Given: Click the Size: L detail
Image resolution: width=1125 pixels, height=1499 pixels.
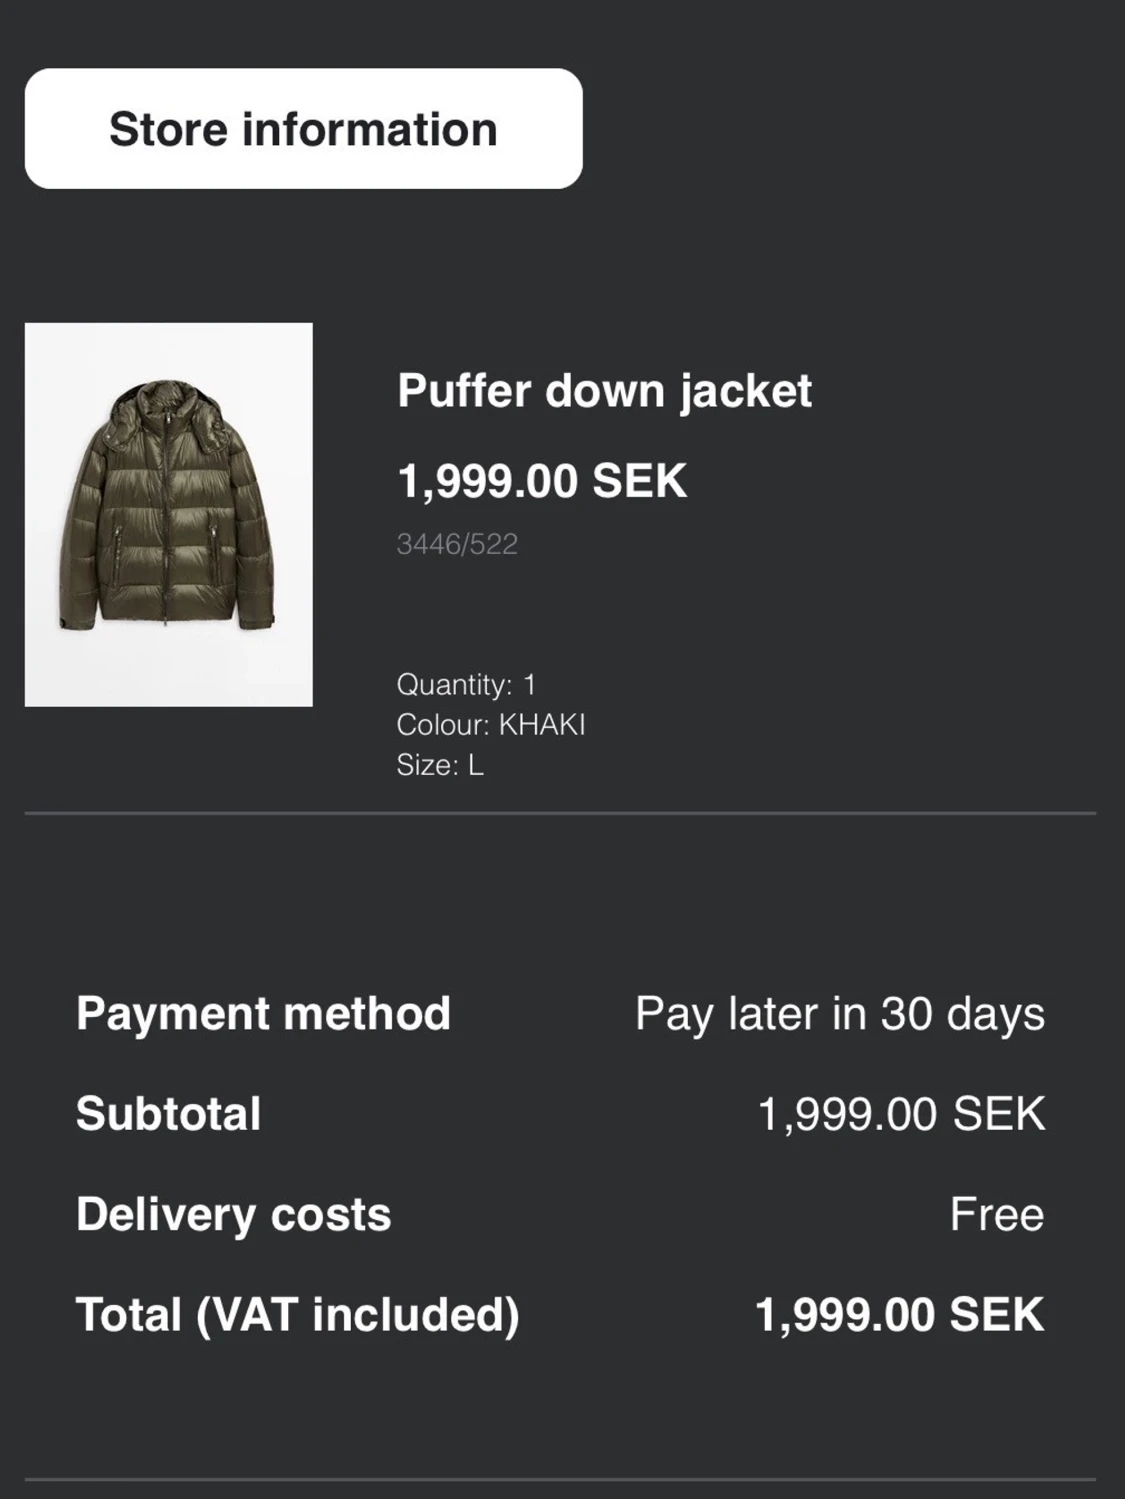Looking at the screenshot, I should [x=439, y=765].
